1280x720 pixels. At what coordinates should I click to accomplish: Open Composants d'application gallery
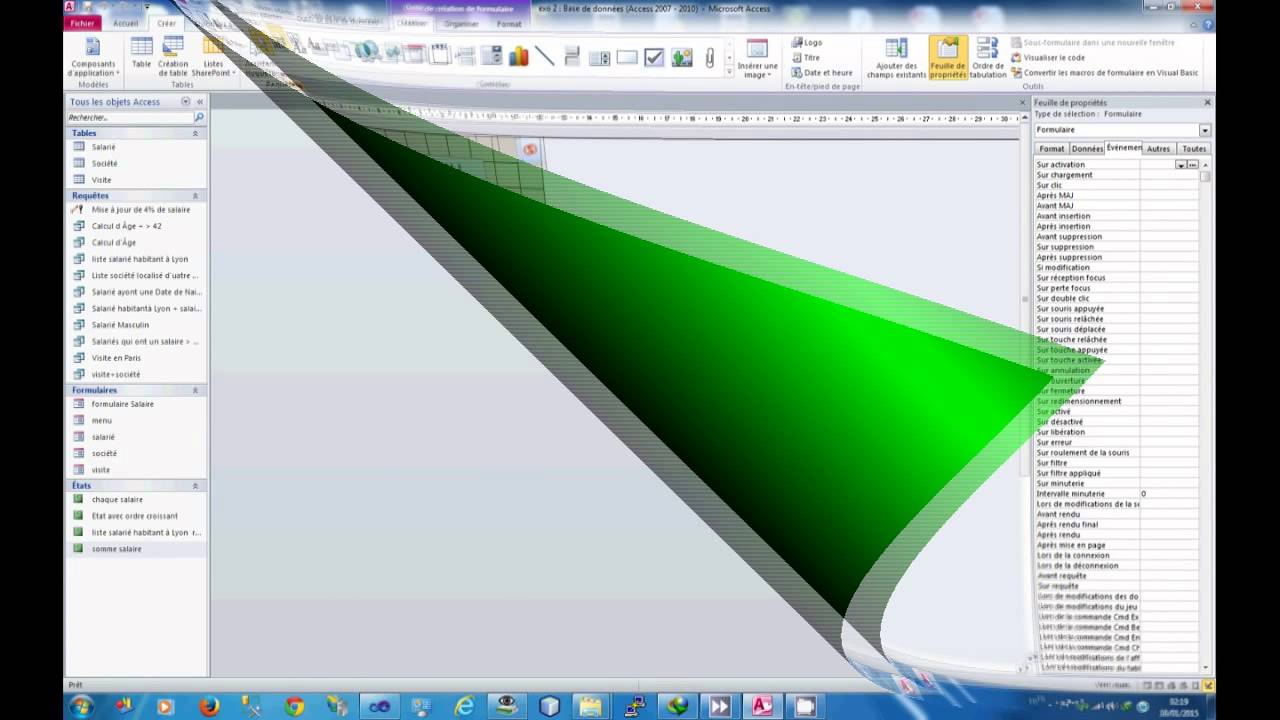pos(92,57)
